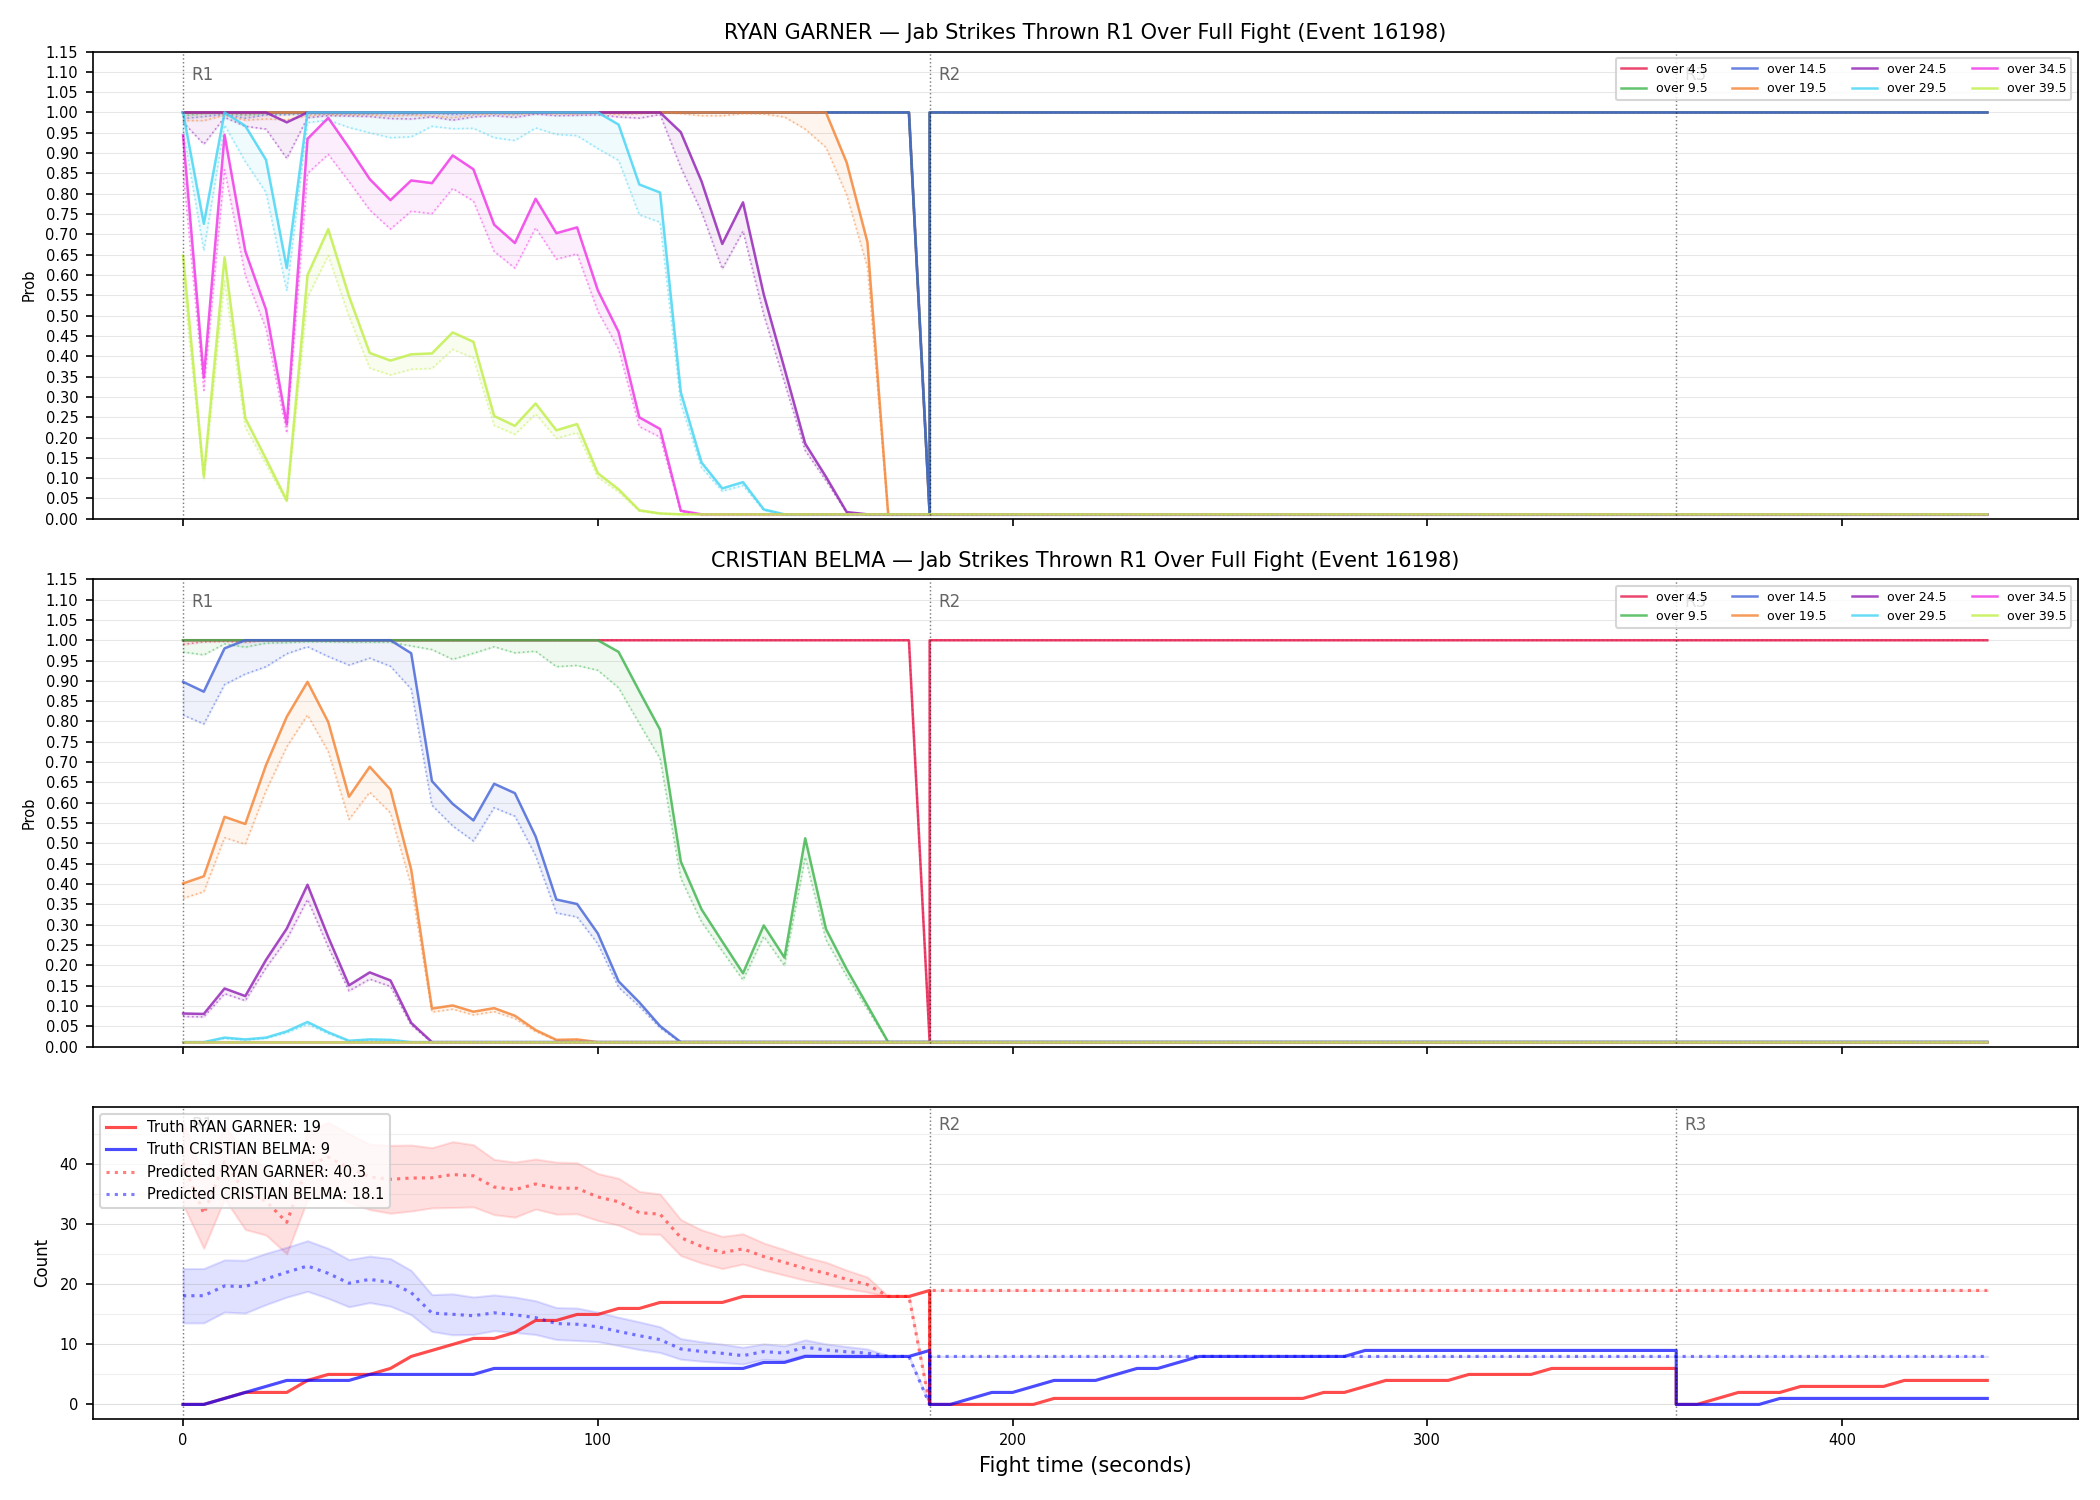Click the 30 tick on the Count axis
This screenshot has width=2100, height=1500.
pyautogui.click(x=69, y=1224)
